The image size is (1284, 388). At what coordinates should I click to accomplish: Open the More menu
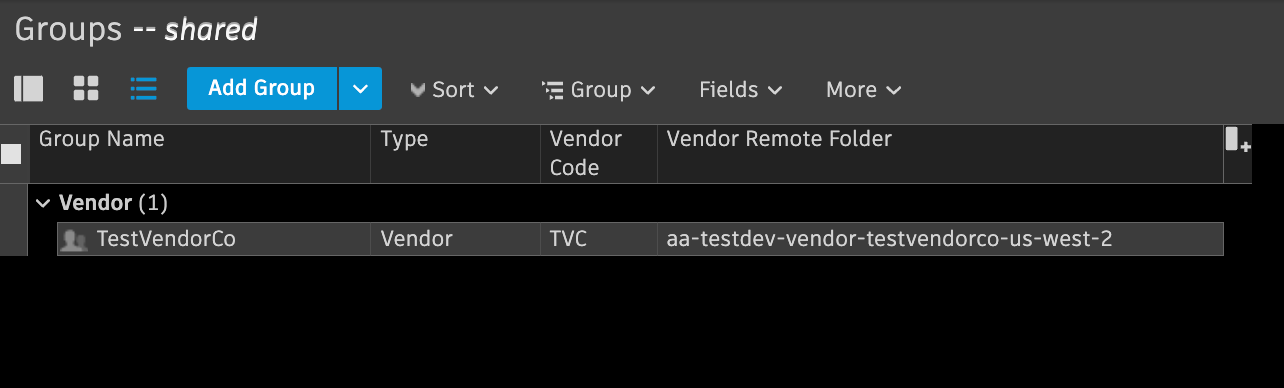(864, 90)
